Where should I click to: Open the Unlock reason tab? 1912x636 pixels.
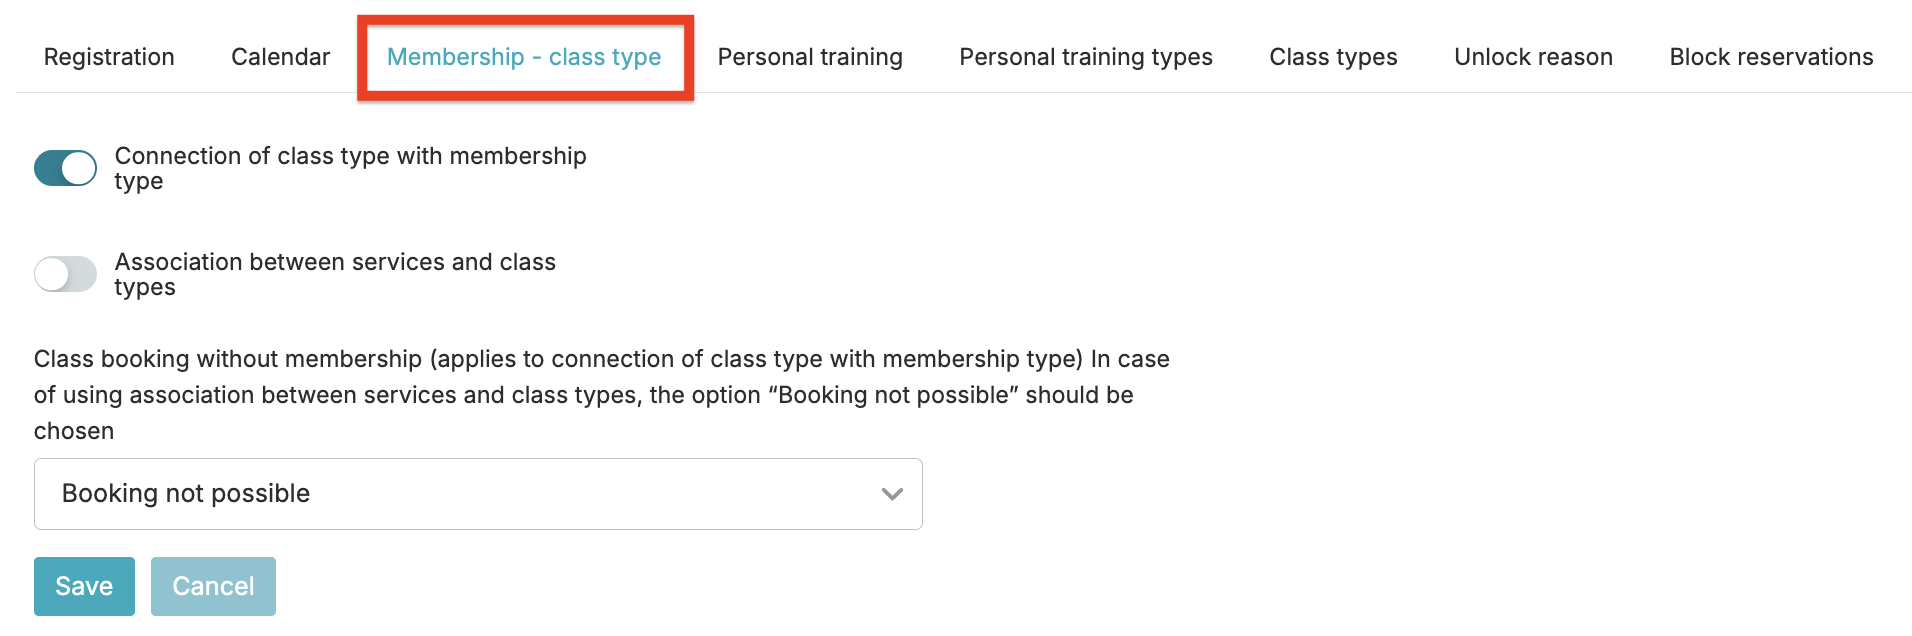pyautogui.click(x=1533, y=57)
